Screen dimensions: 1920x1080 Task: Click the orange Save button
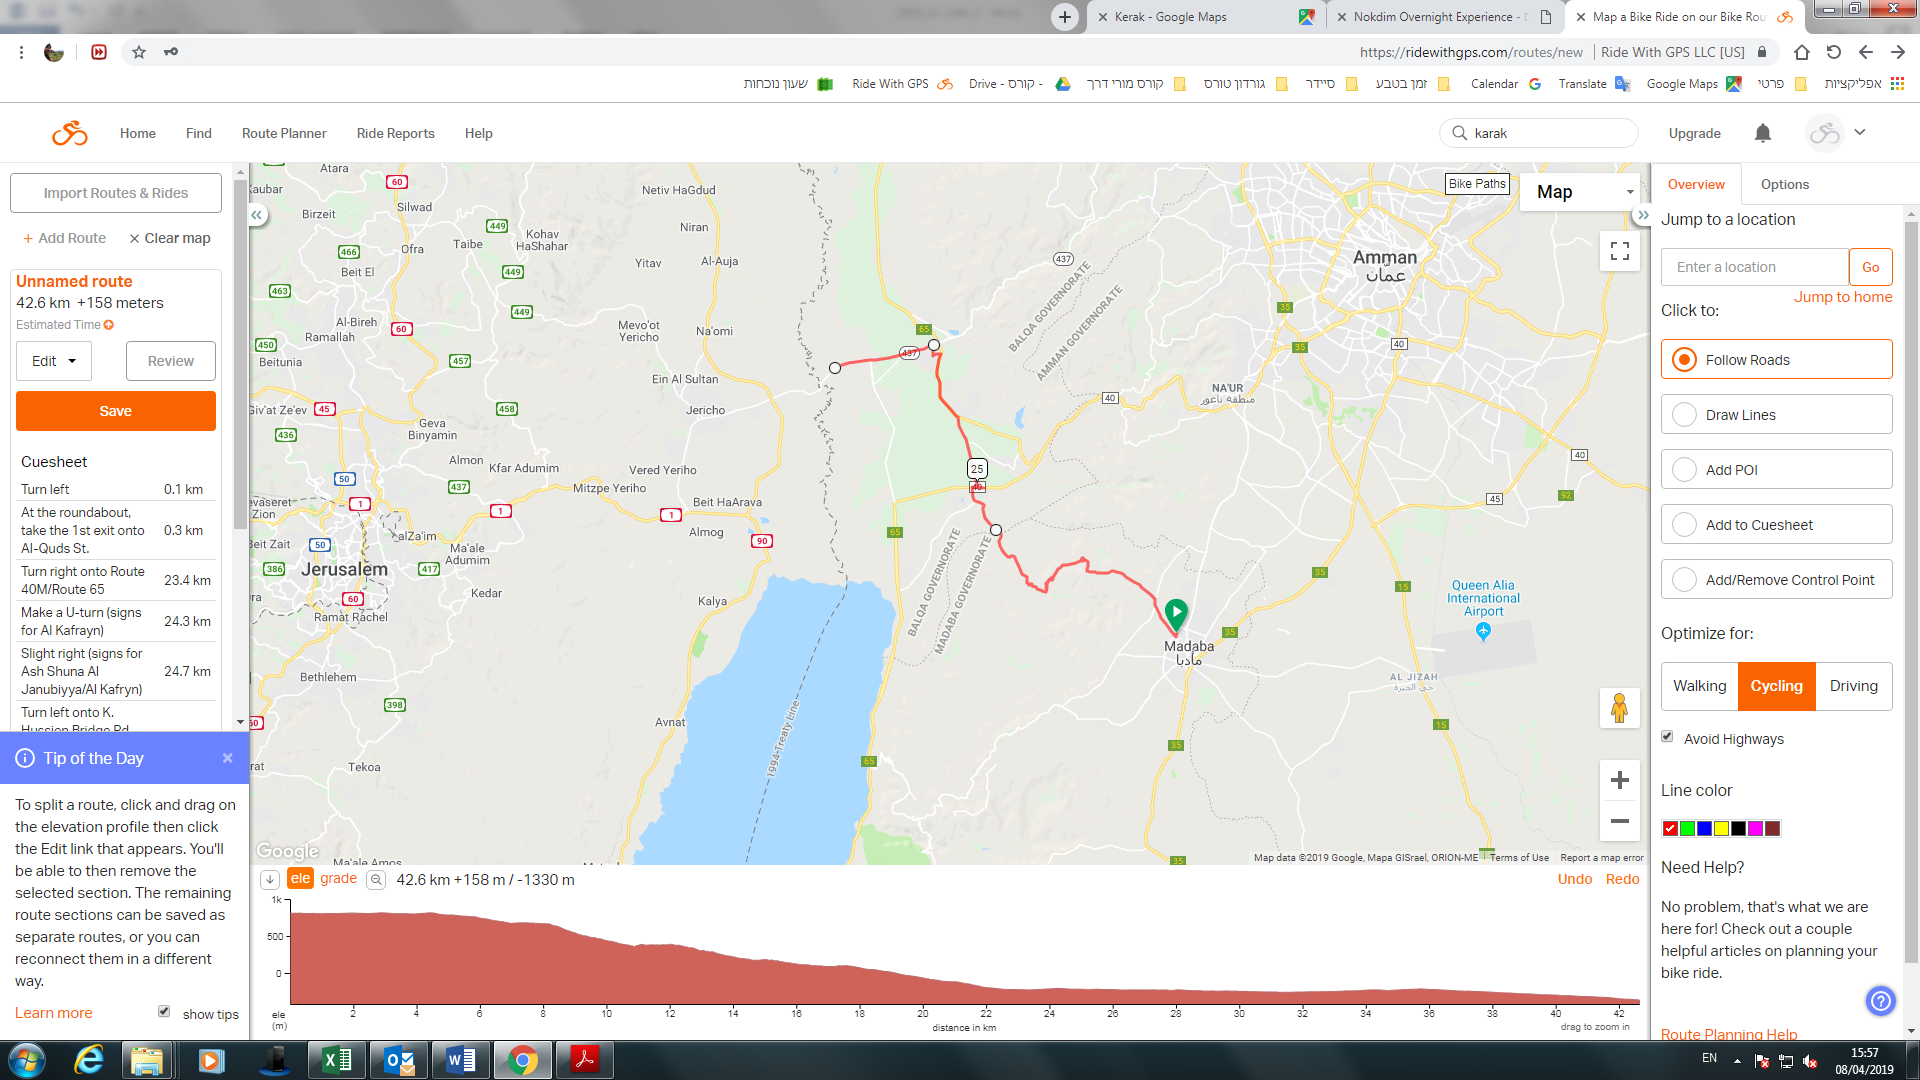point(116,411)
